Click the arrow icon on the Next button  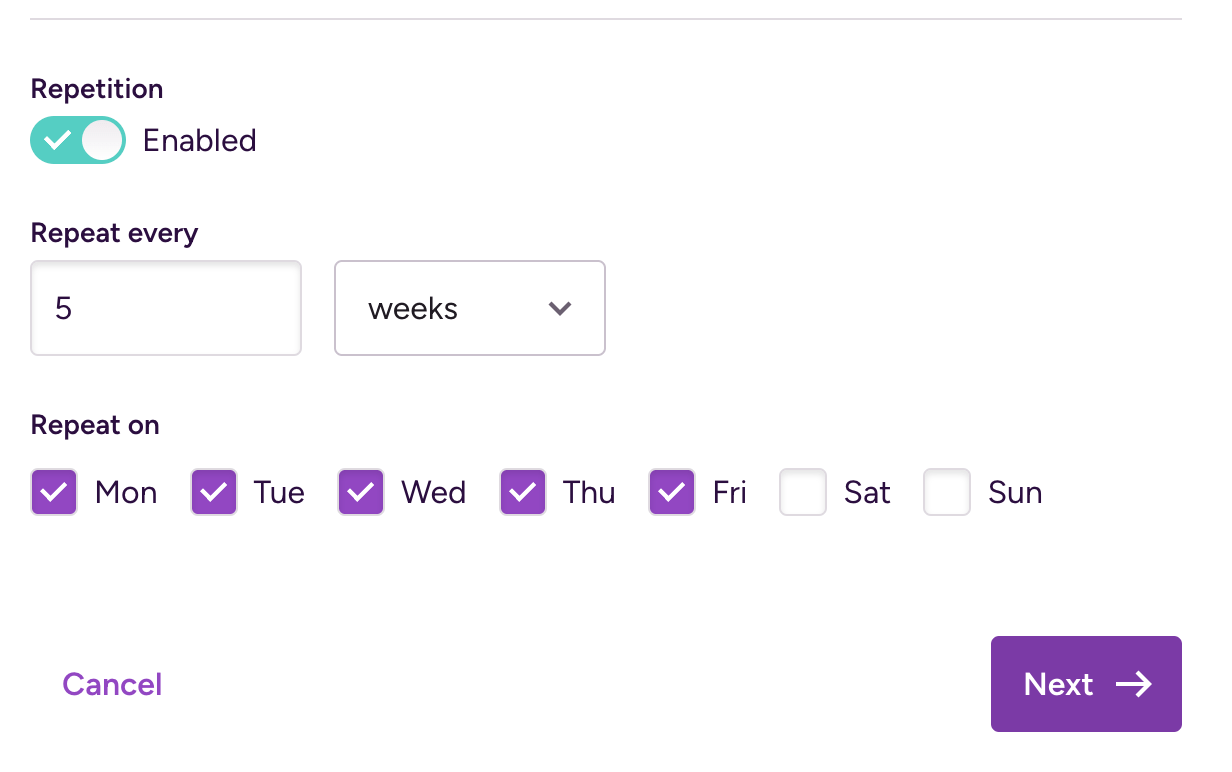1135,684
